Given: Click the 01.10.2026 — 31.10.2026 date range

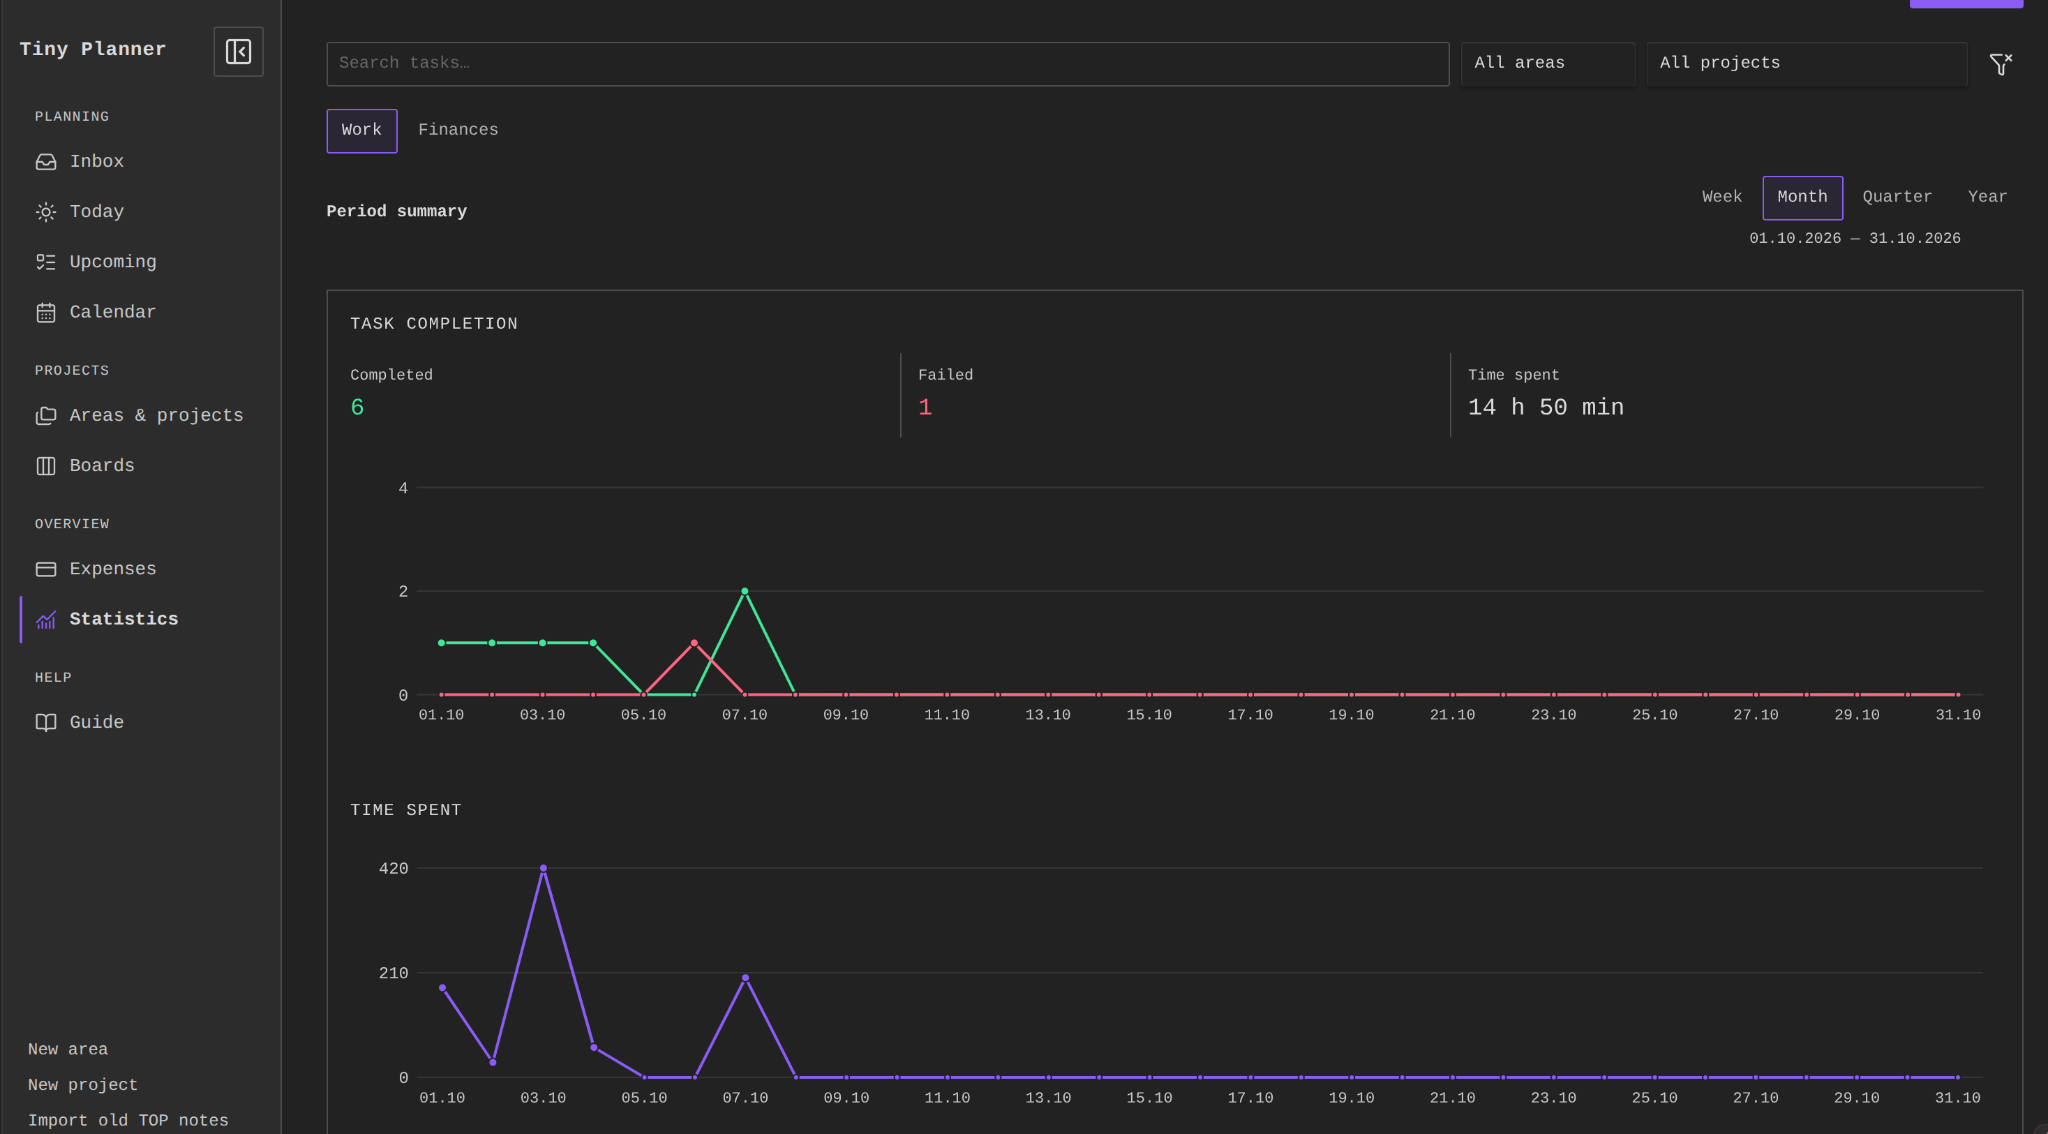Looking at the screenshot, I should [x=1854, y=238].
